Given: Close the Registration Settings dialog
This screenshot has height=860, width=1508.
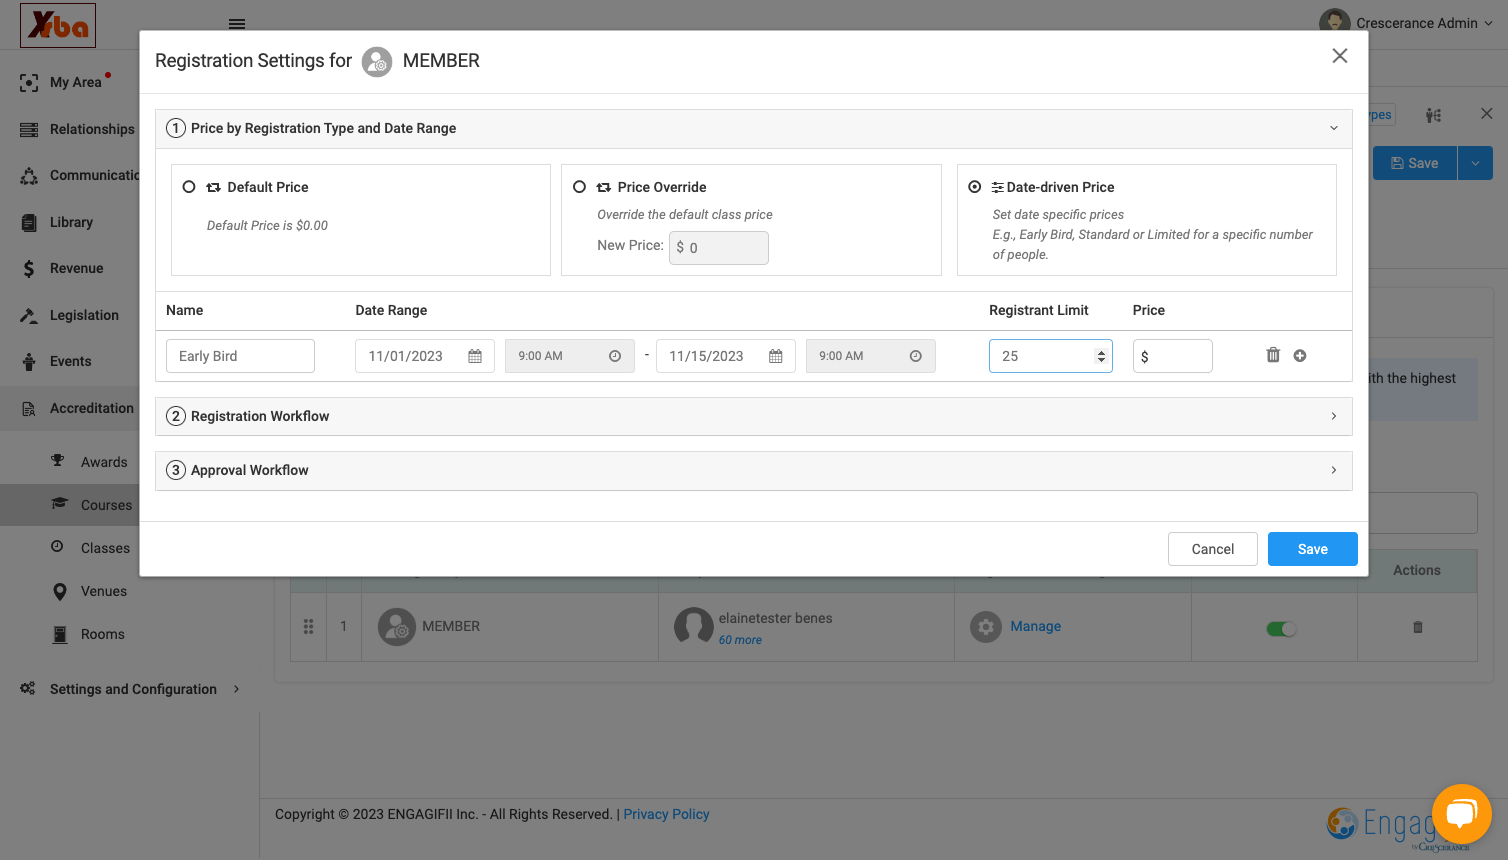Looking at the screenshot, I should [x=1340, y=56].
